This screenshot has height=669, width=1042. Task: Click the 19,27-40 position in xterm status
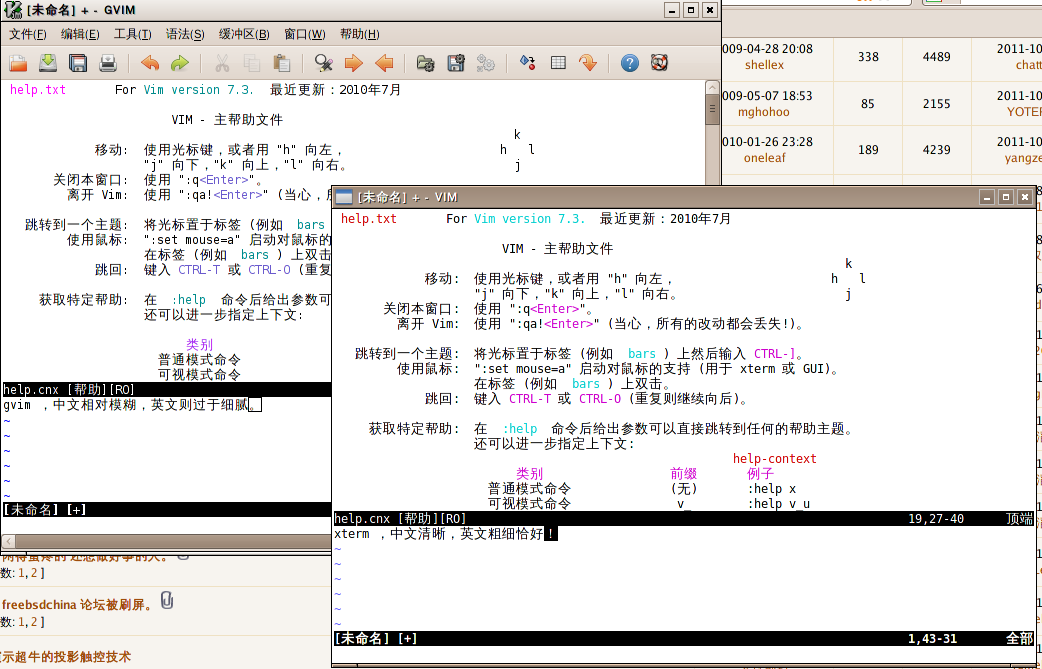(936, 519)
